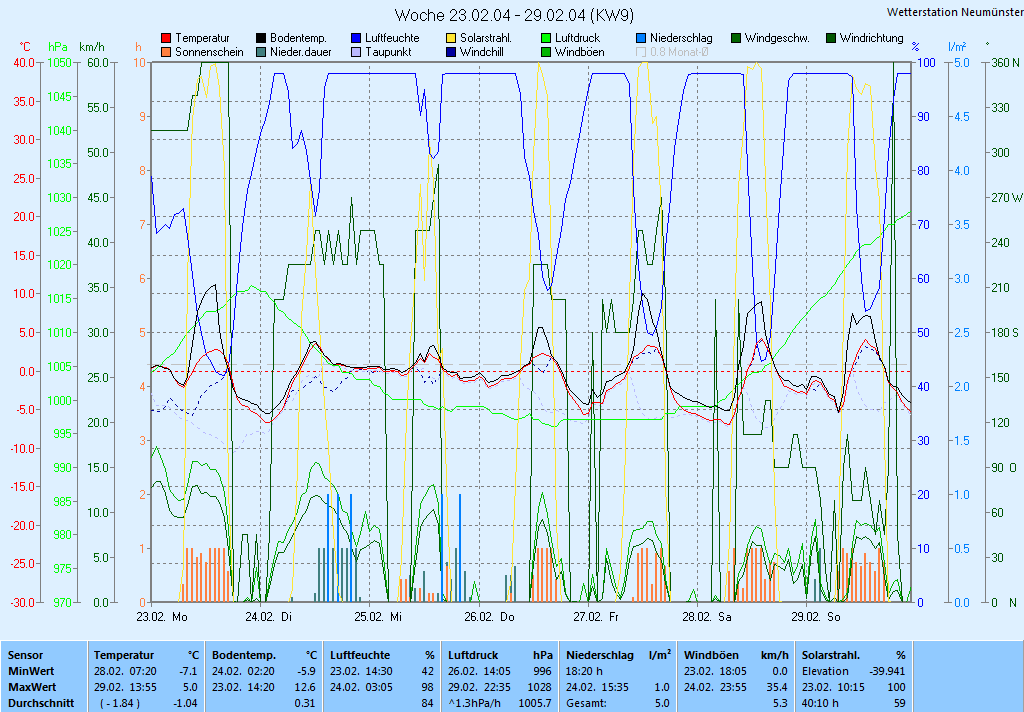The width and height of the screenshot is (1024, 712).
Task: Toggle the Windböen legend box at top
Action: tap(546, 52)
